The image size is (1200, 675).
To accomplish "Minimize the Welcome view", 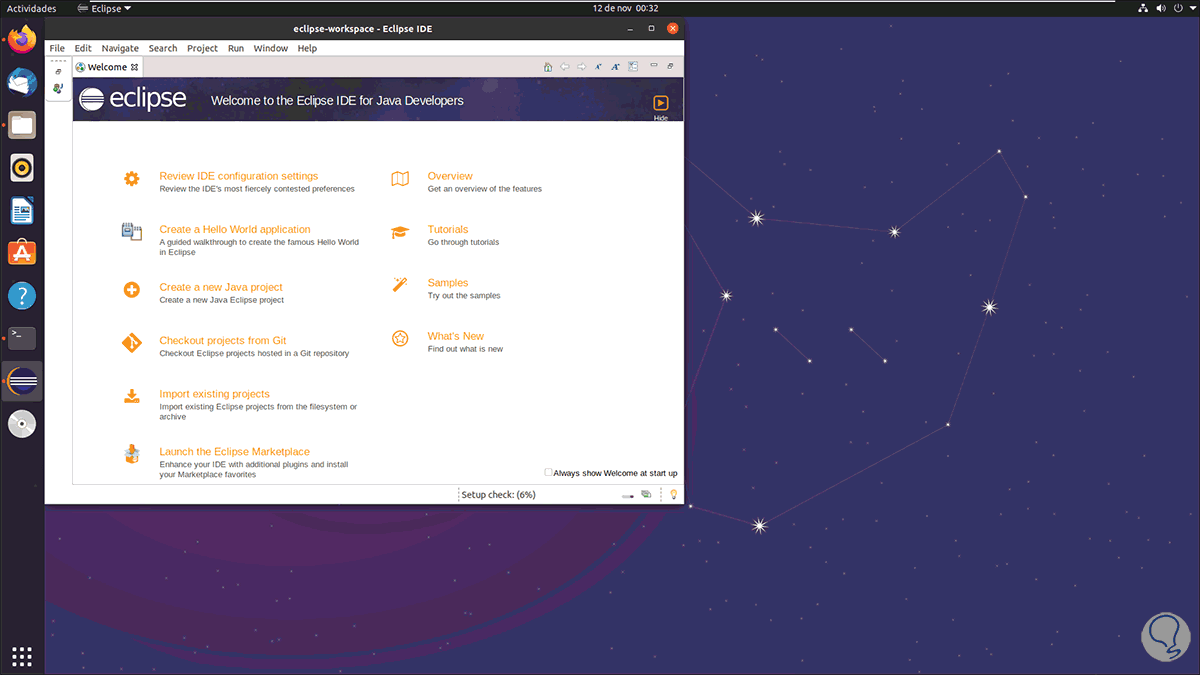I will click(654, 66).
